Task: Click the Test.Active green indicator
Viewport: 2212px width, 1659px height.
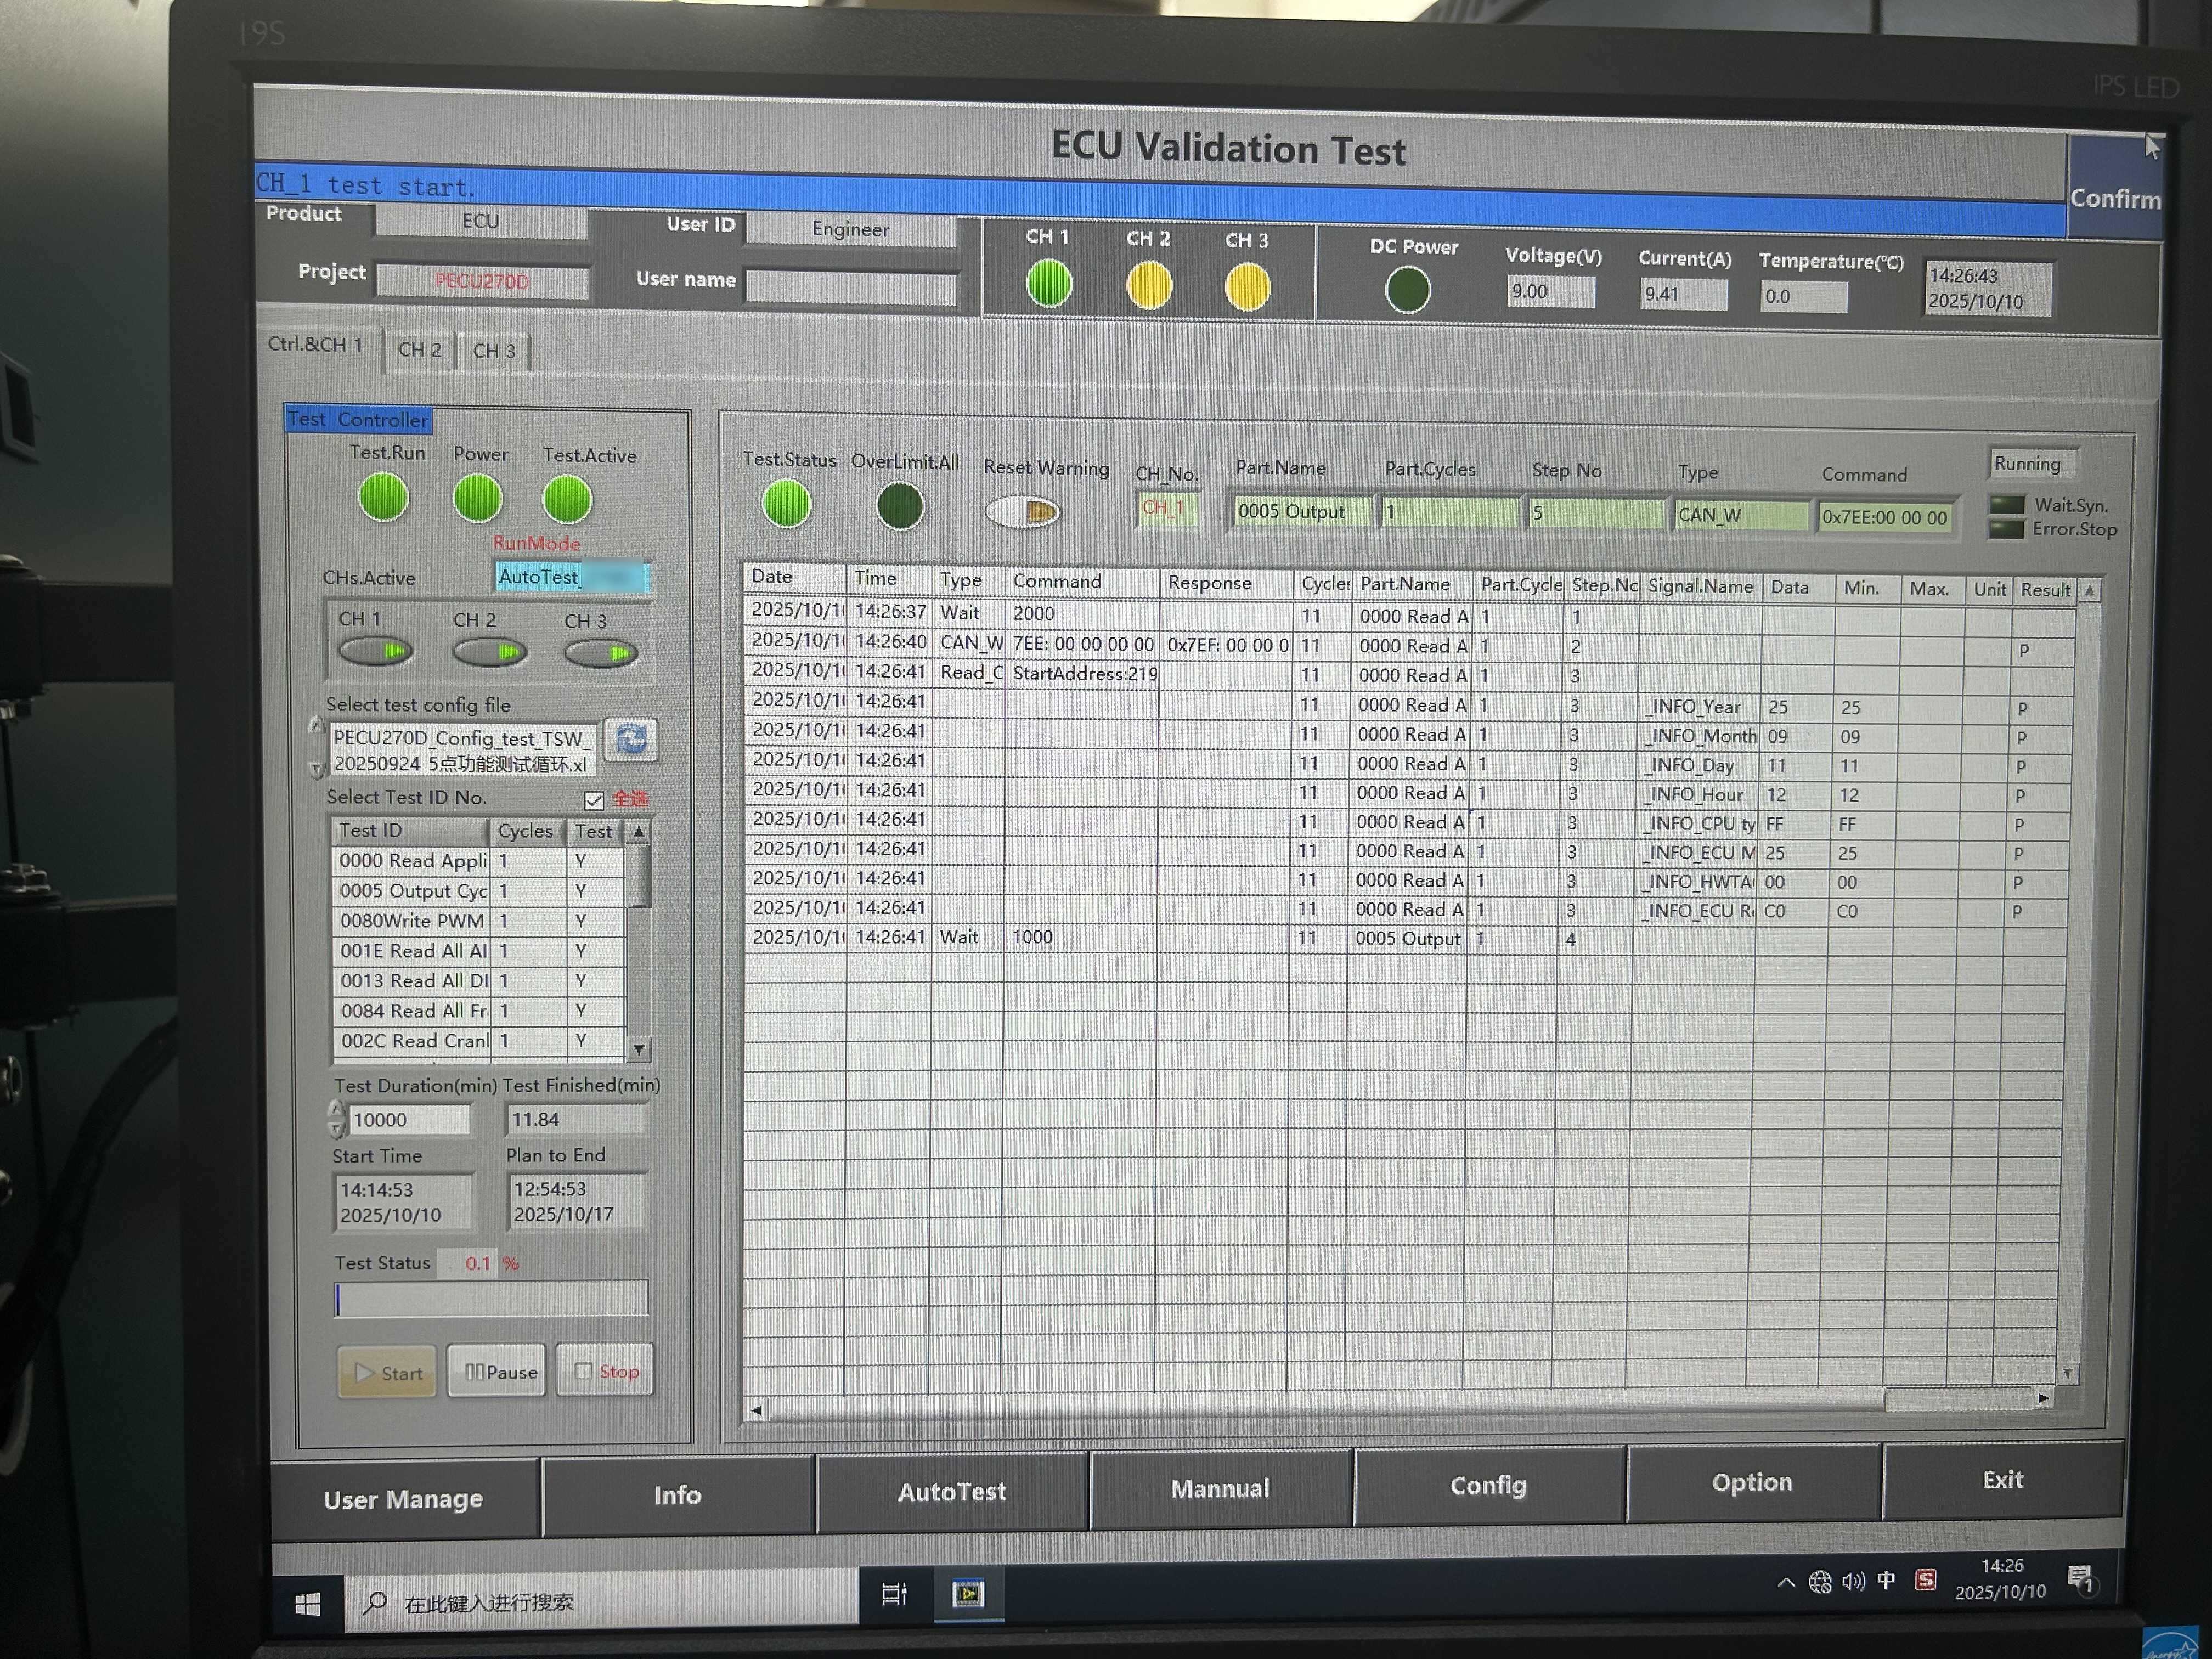Action: pyautogui.click(x=567, y=499)
